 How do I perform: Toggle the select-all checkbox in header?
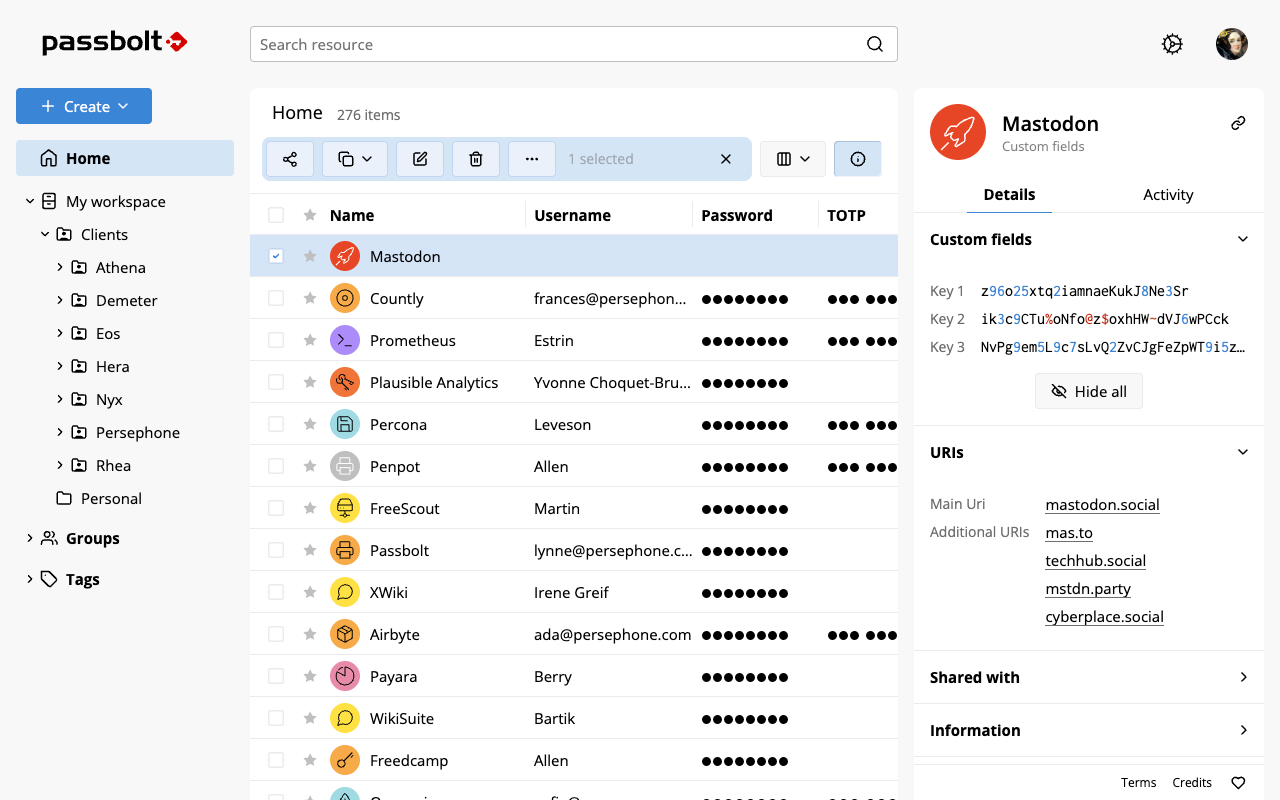point(276,215)
